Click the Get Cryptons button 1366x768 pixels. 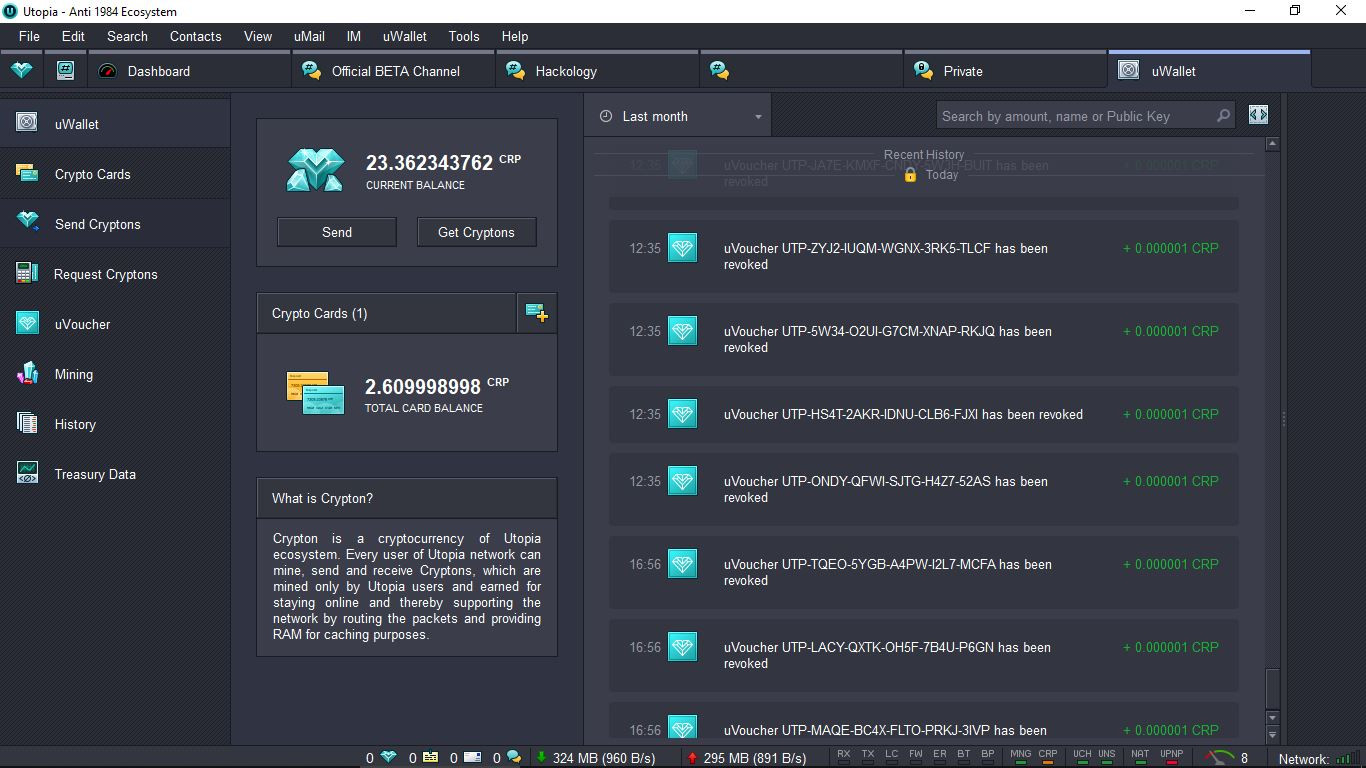pyautogui.click(x=476, y=232)
